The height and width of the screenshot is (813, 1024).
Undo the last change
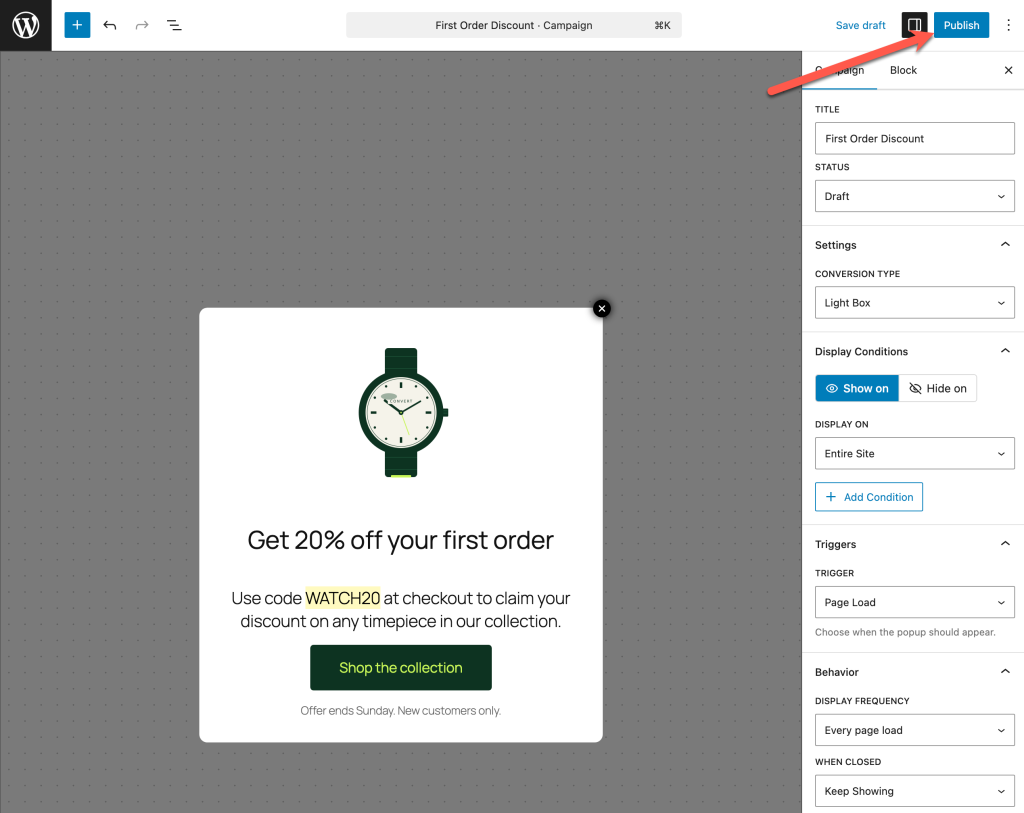(x=110, y=25)
